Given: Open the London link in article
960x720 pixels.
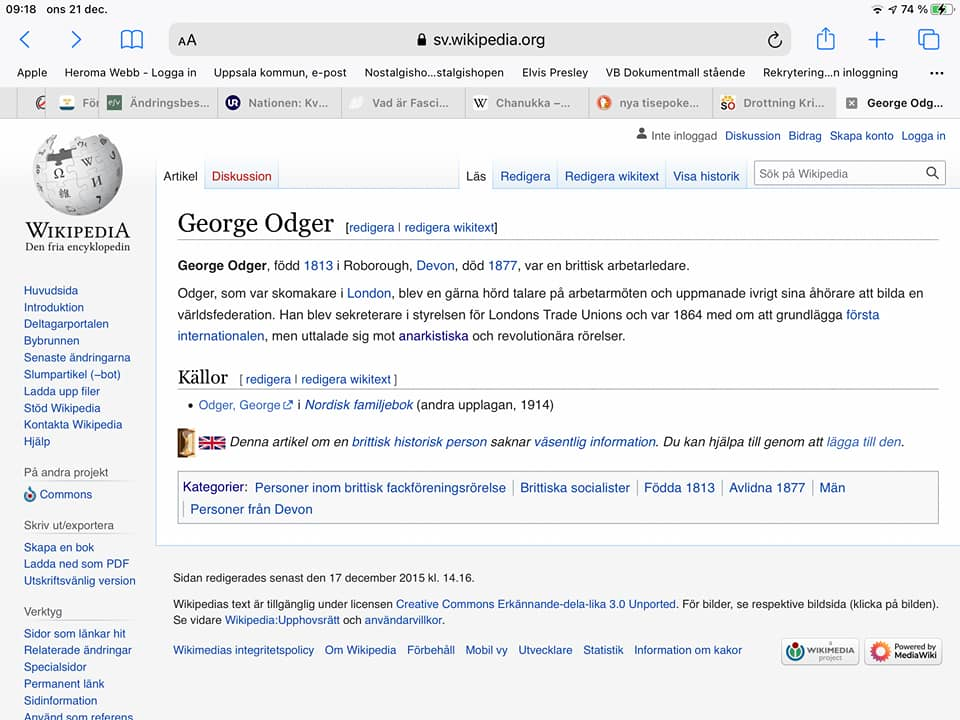Looking at the screenshot, I should tap(369, 293).
